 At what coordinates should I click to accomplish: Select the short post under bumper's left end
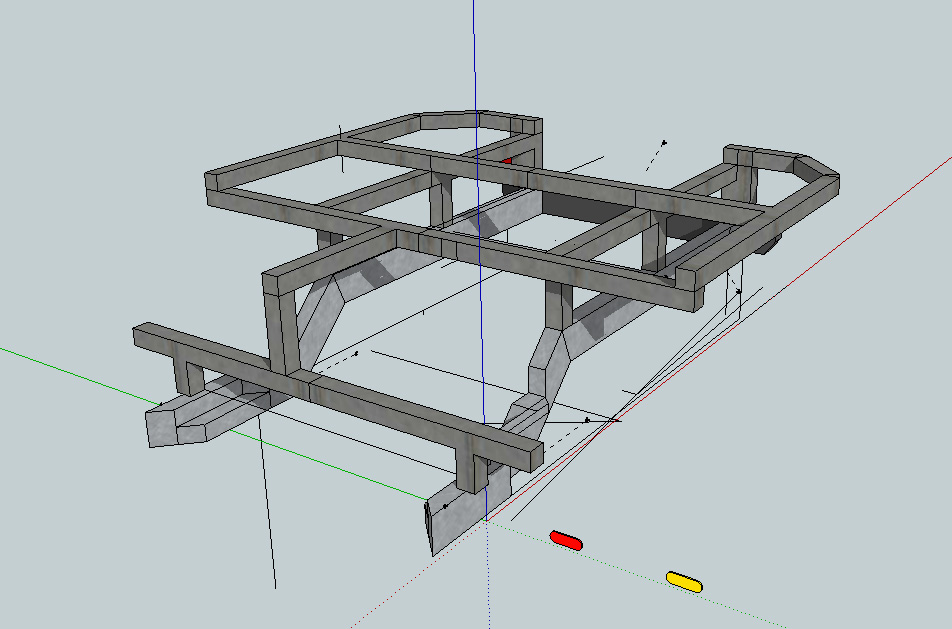(187, 375)
